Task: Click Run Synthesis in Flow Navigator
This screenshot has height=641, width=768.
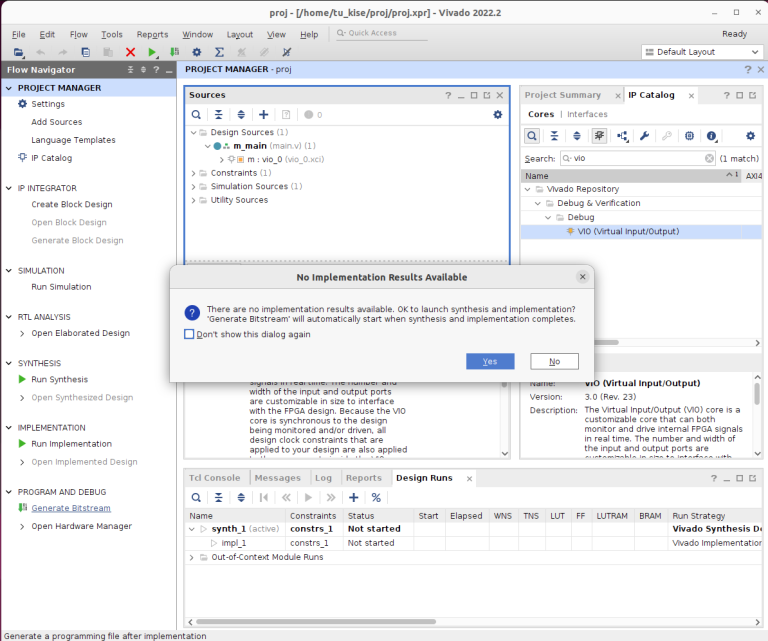Action: (x=59, y=379)
